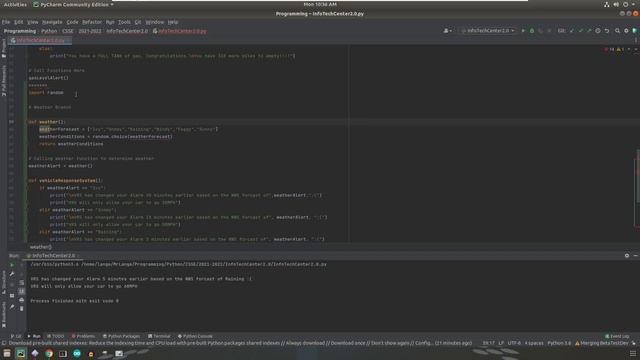Image resolution: width=640 pixels, height=360 pixels.
Task: Open the TODO tool window tab
Action: (x=56, y=336)
